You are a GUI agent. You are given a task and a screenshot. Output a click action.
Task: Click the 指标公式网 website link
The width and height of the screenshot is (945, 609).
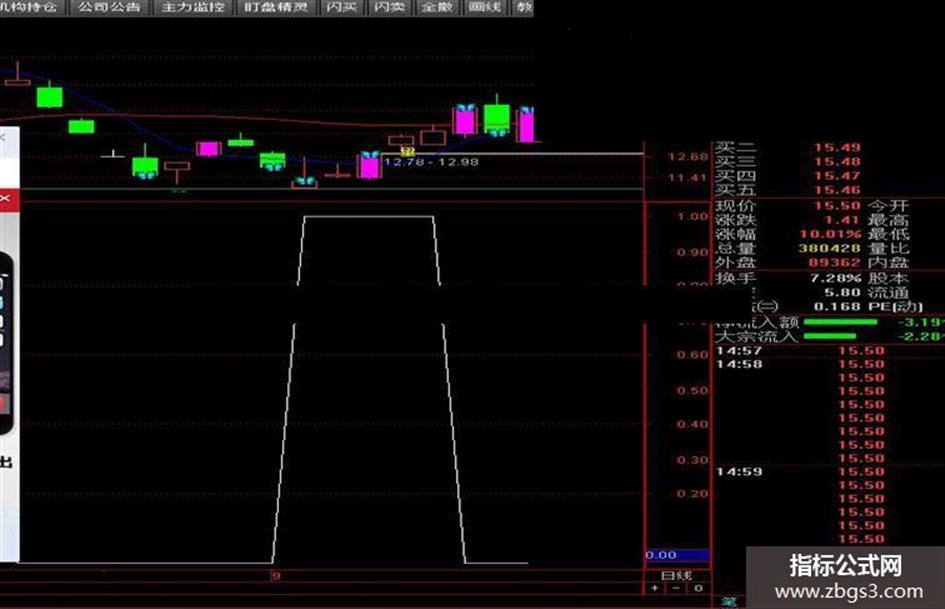(x=847, y=578)
